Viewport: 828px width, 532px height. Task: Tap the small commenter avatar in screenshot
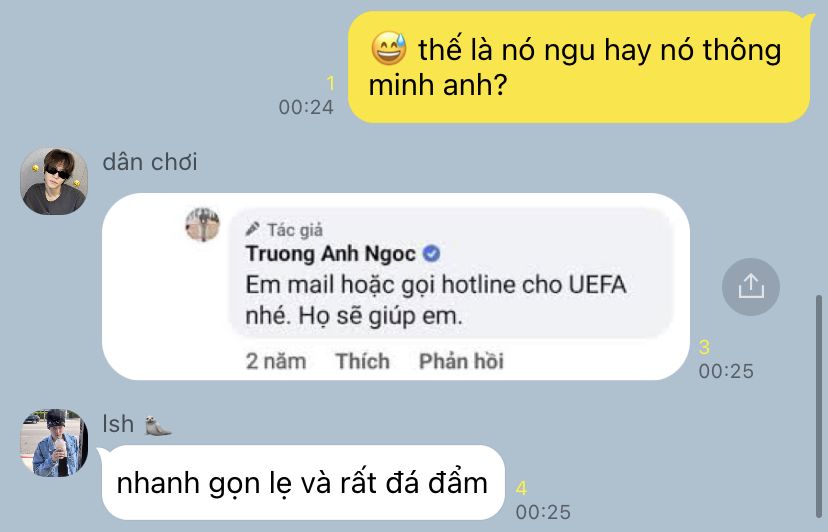tap(202, 225)
